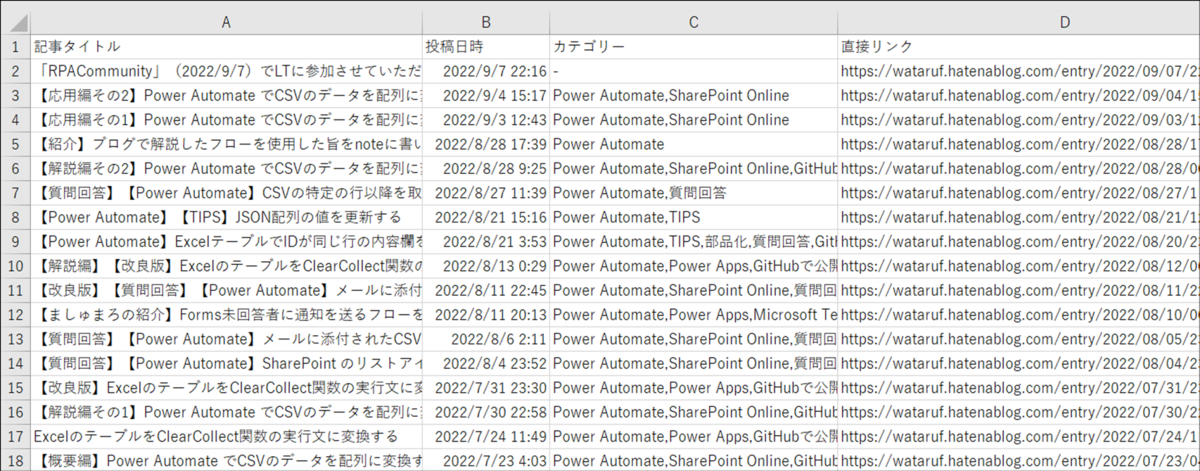Viewport: 1200px width, 471px height.
Task: Select row 12 header
Action: (15, 314)
